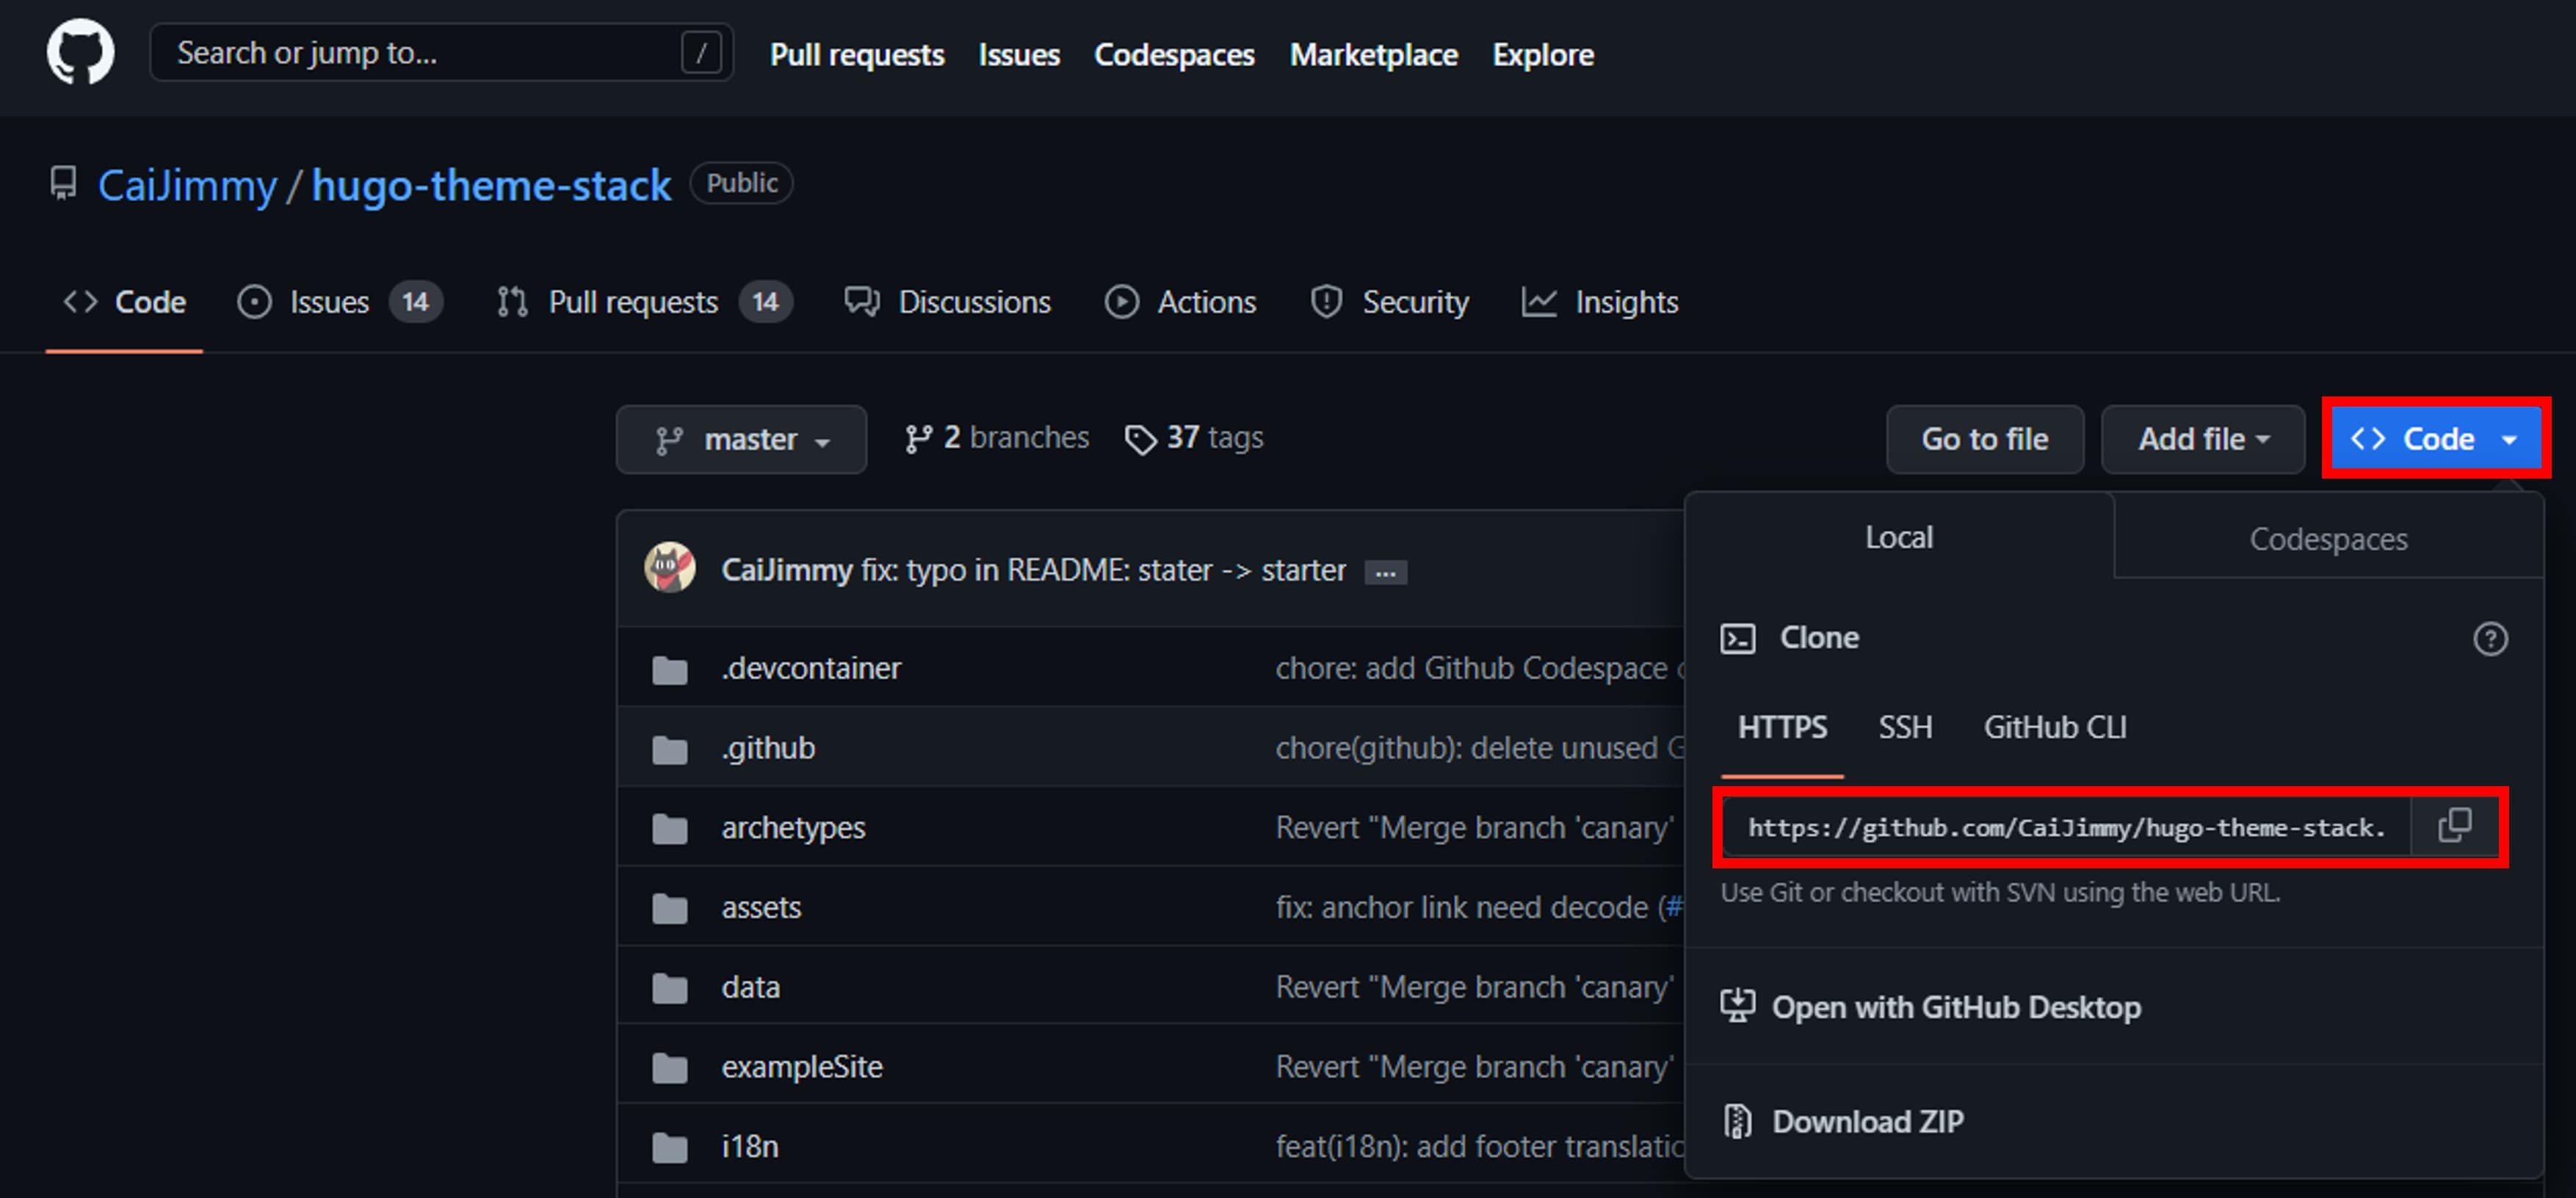Click the slash shortcut key icon
Screen dimensions: 2576x1198
pyautogui.click(x=701, y=53)
